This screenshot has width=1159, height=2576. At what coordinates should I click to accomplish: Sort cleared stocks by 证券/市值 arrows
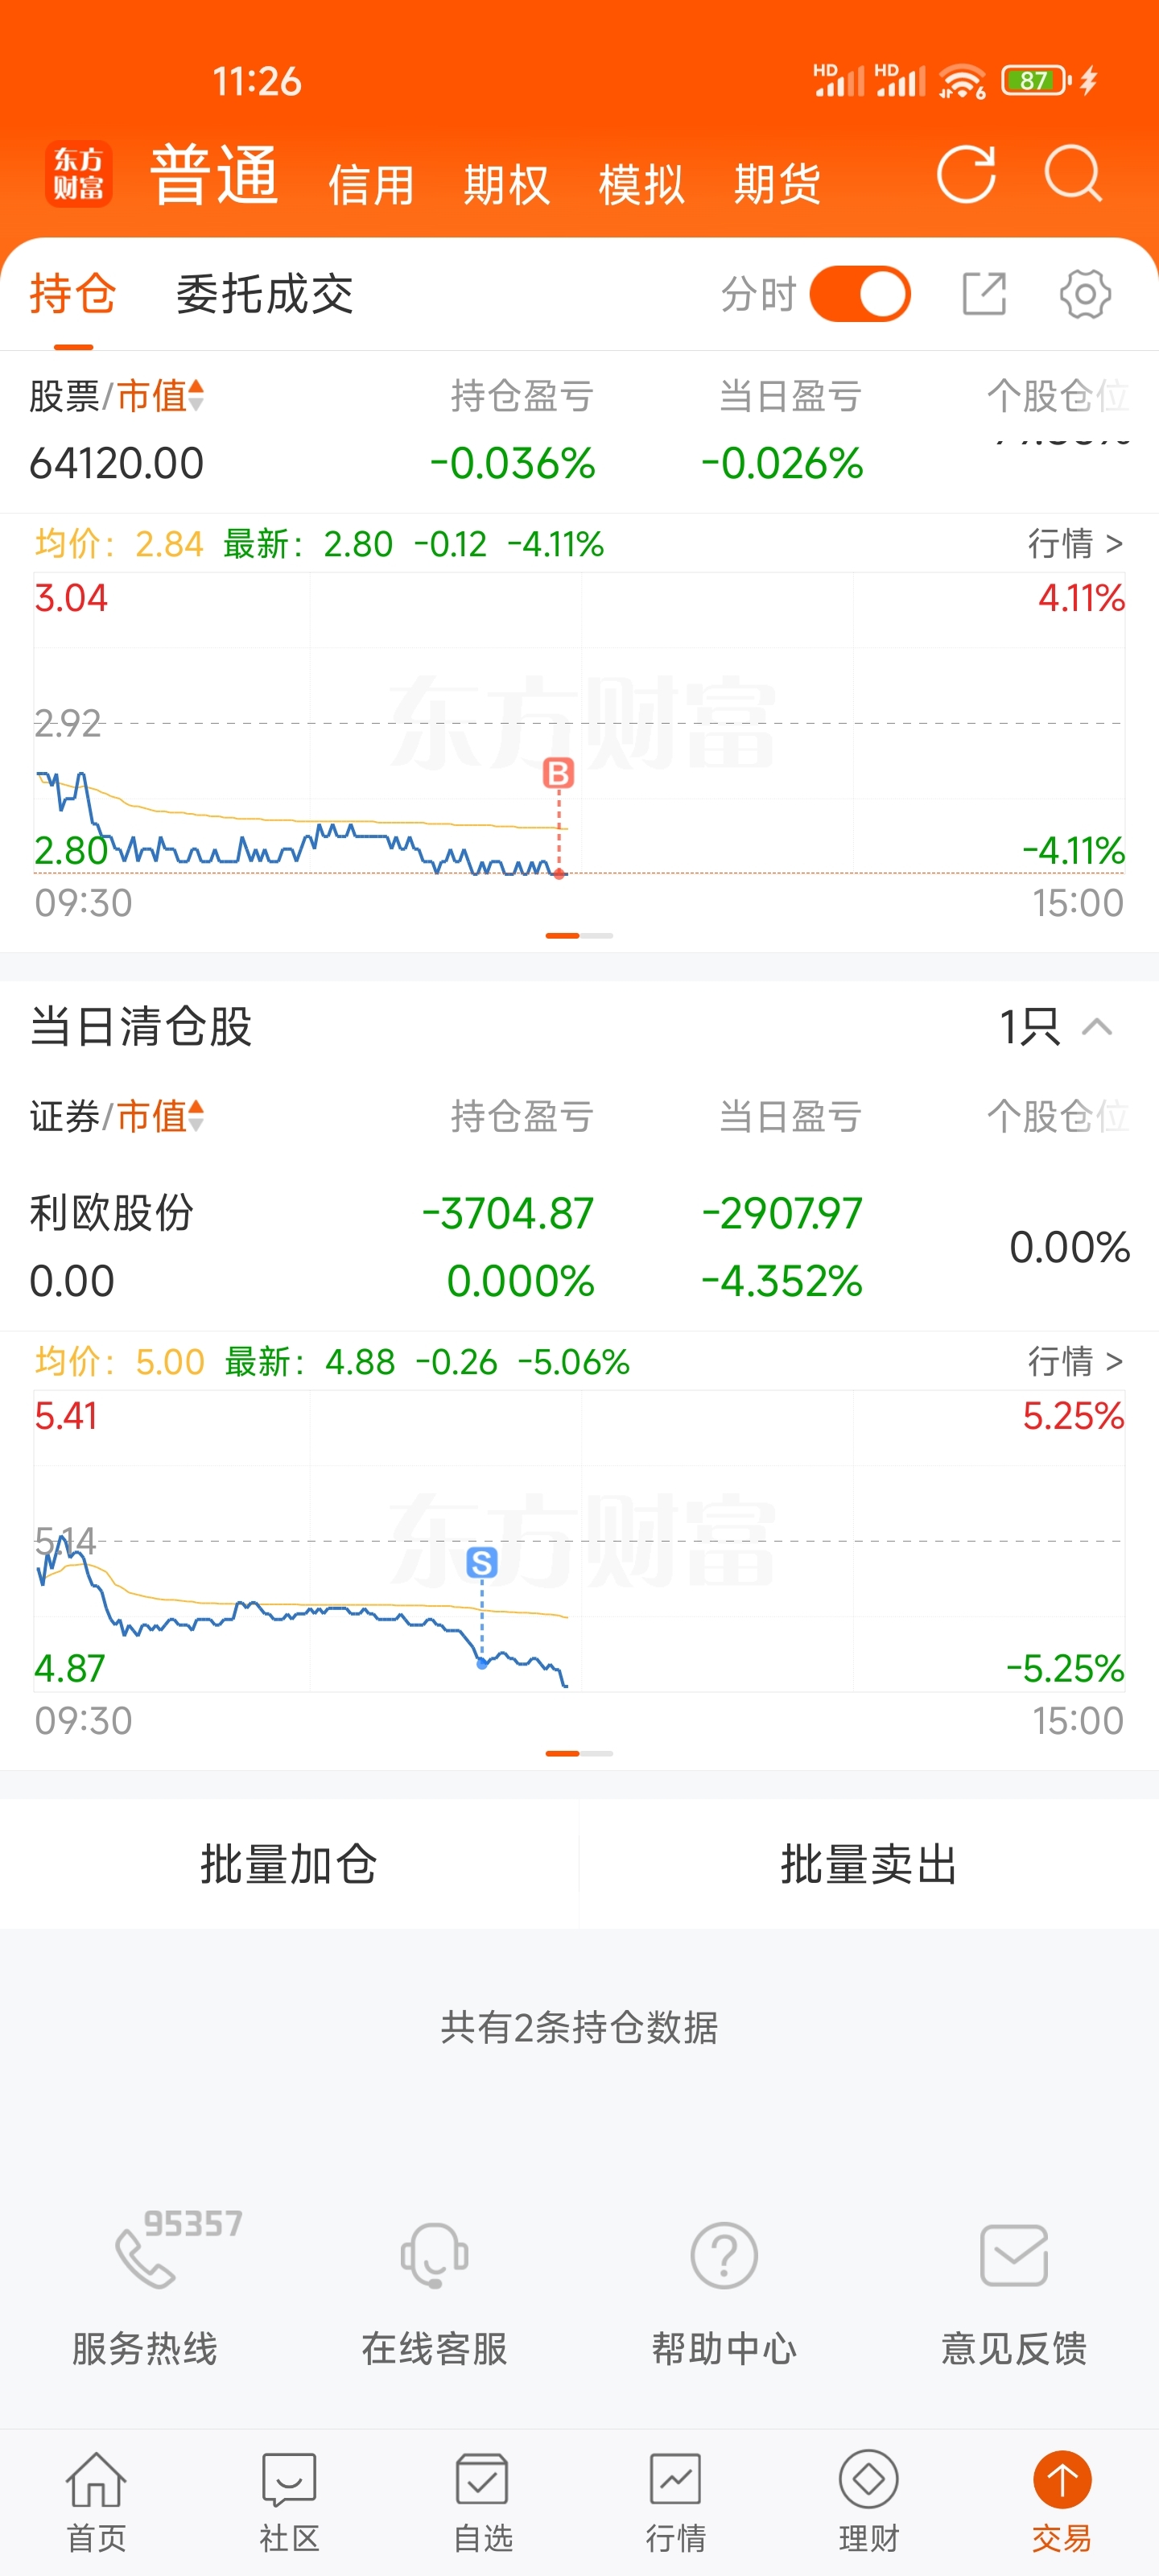(196, 1116)
